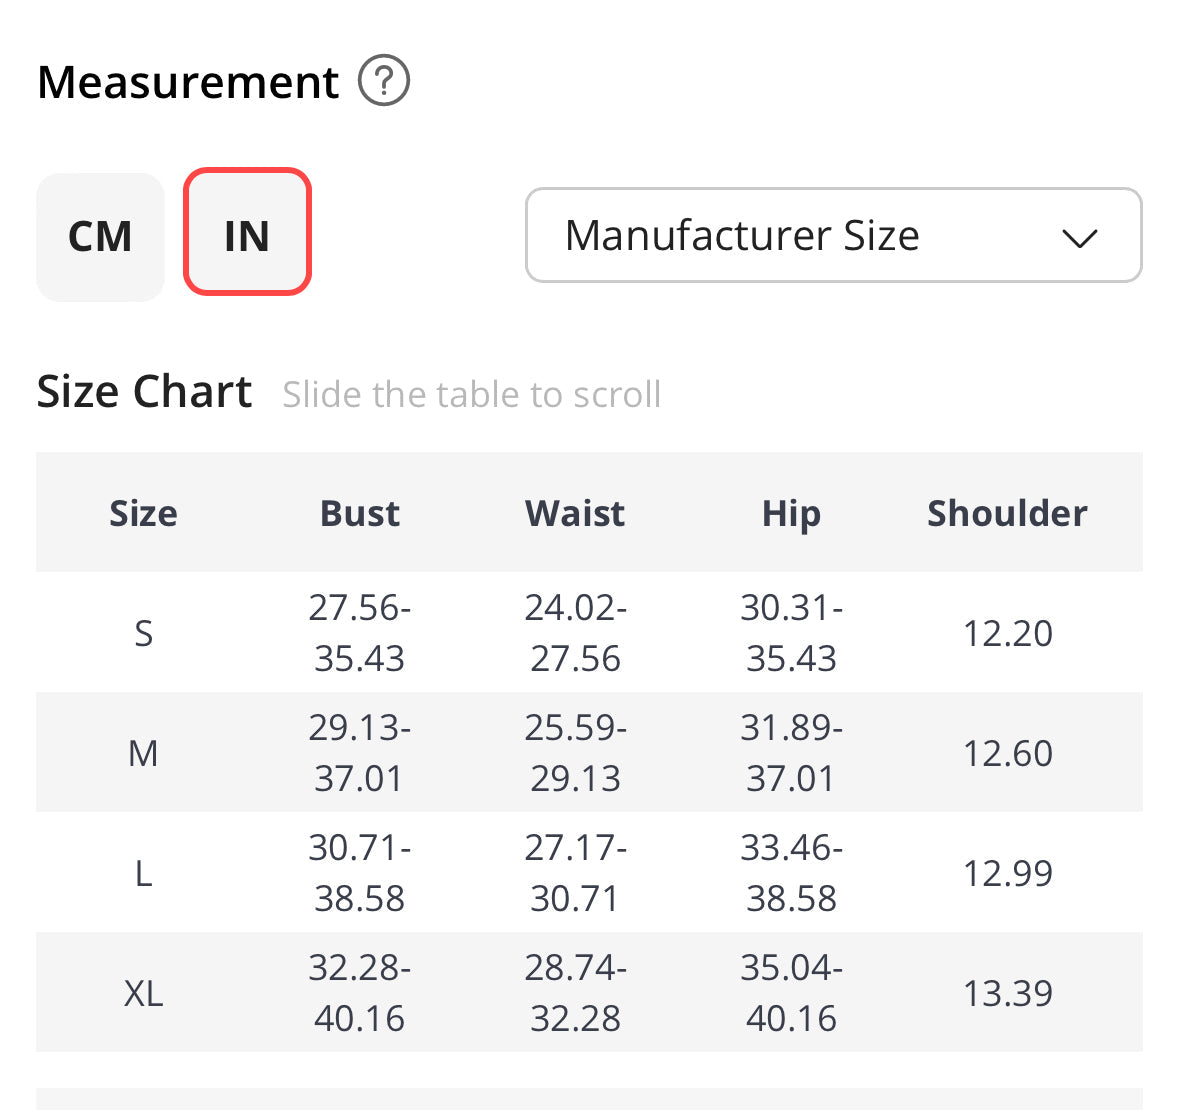Click the L hip range 33.46-38.58
Screen dimensions: 1179x1110
click(791, 873)
